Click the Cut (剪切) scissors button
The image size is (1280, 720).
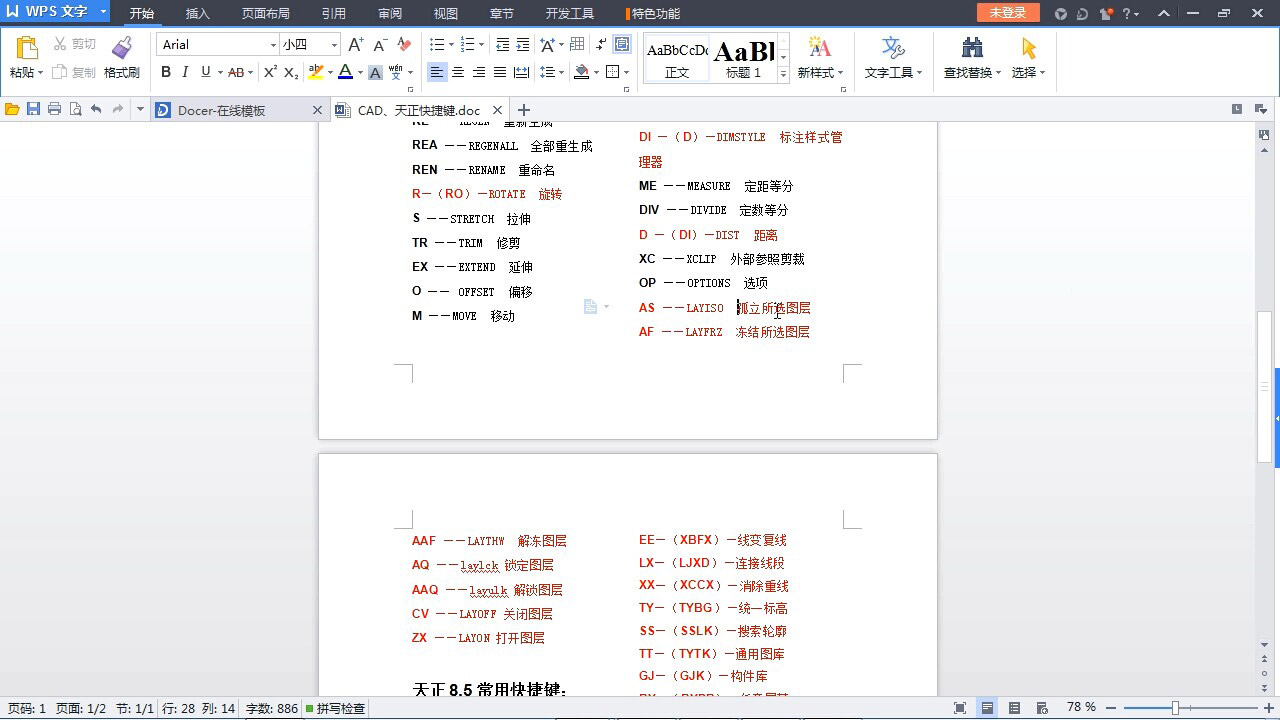point(74,44)
